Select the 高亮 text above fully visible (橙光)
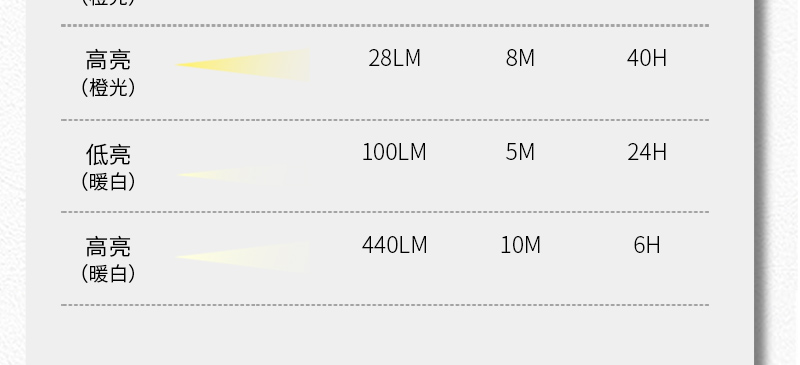 point(108,60)
